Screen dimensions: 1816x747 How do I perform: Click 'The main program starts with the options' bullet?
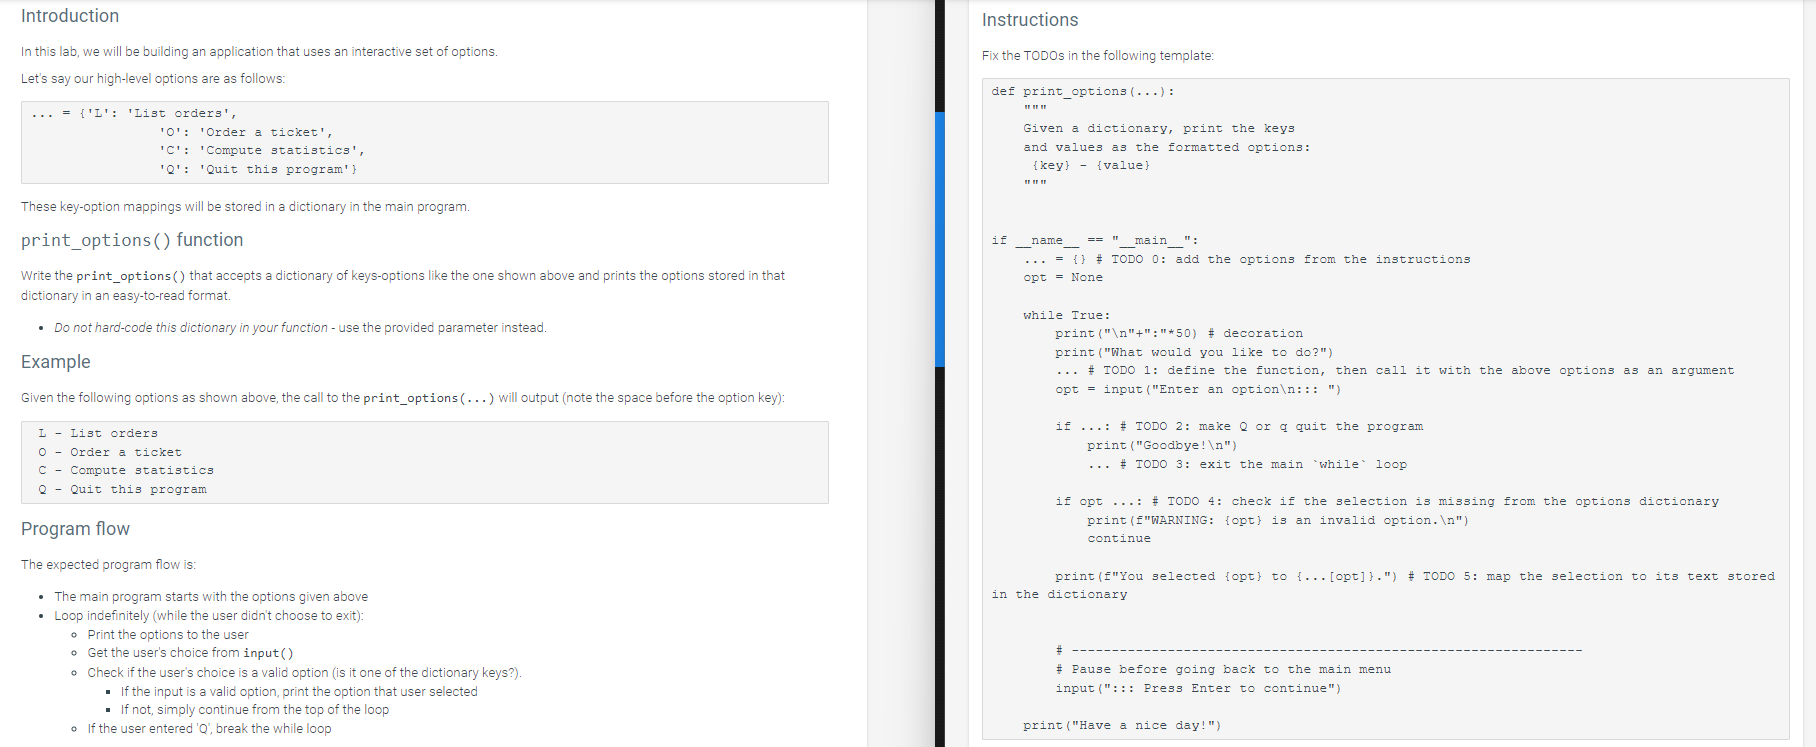click(x=211, y=597)
